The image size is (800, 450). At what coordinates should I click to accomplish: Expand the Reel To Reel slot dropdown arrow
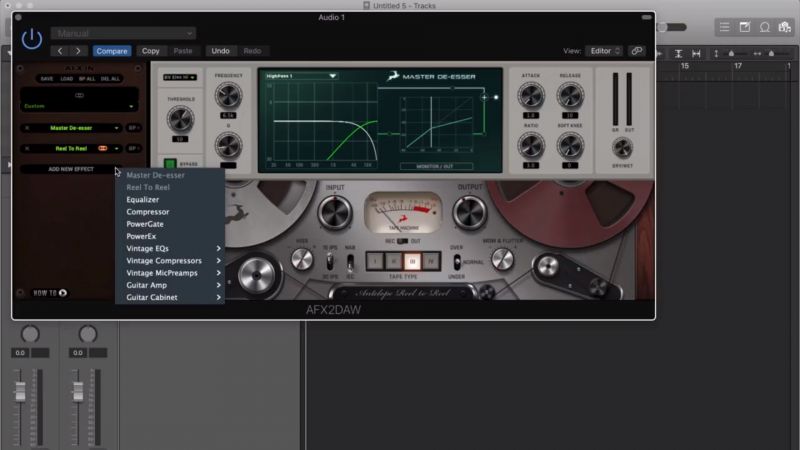click(x=117, y=148)
